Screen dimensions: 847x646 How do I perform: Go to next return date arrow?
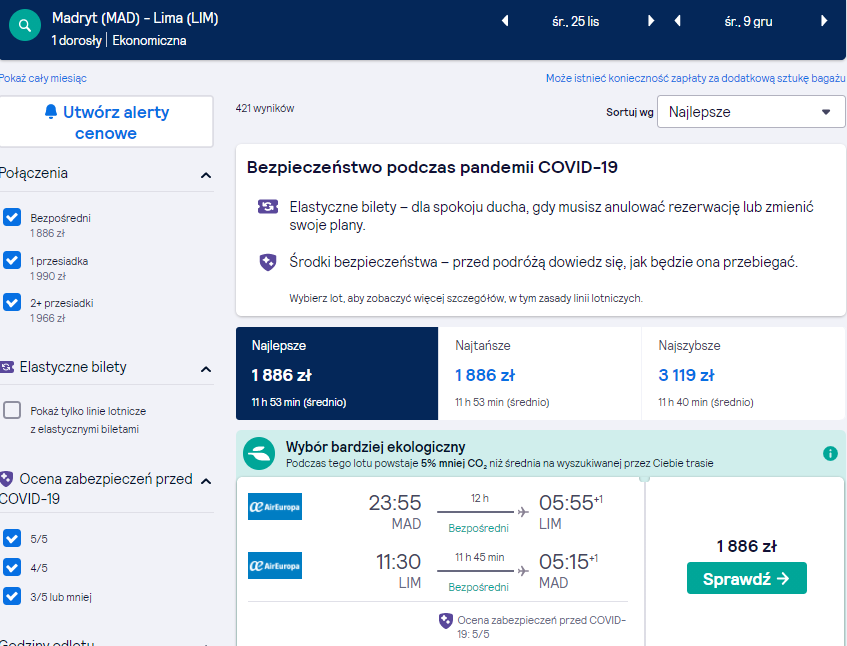pos(824,21)
